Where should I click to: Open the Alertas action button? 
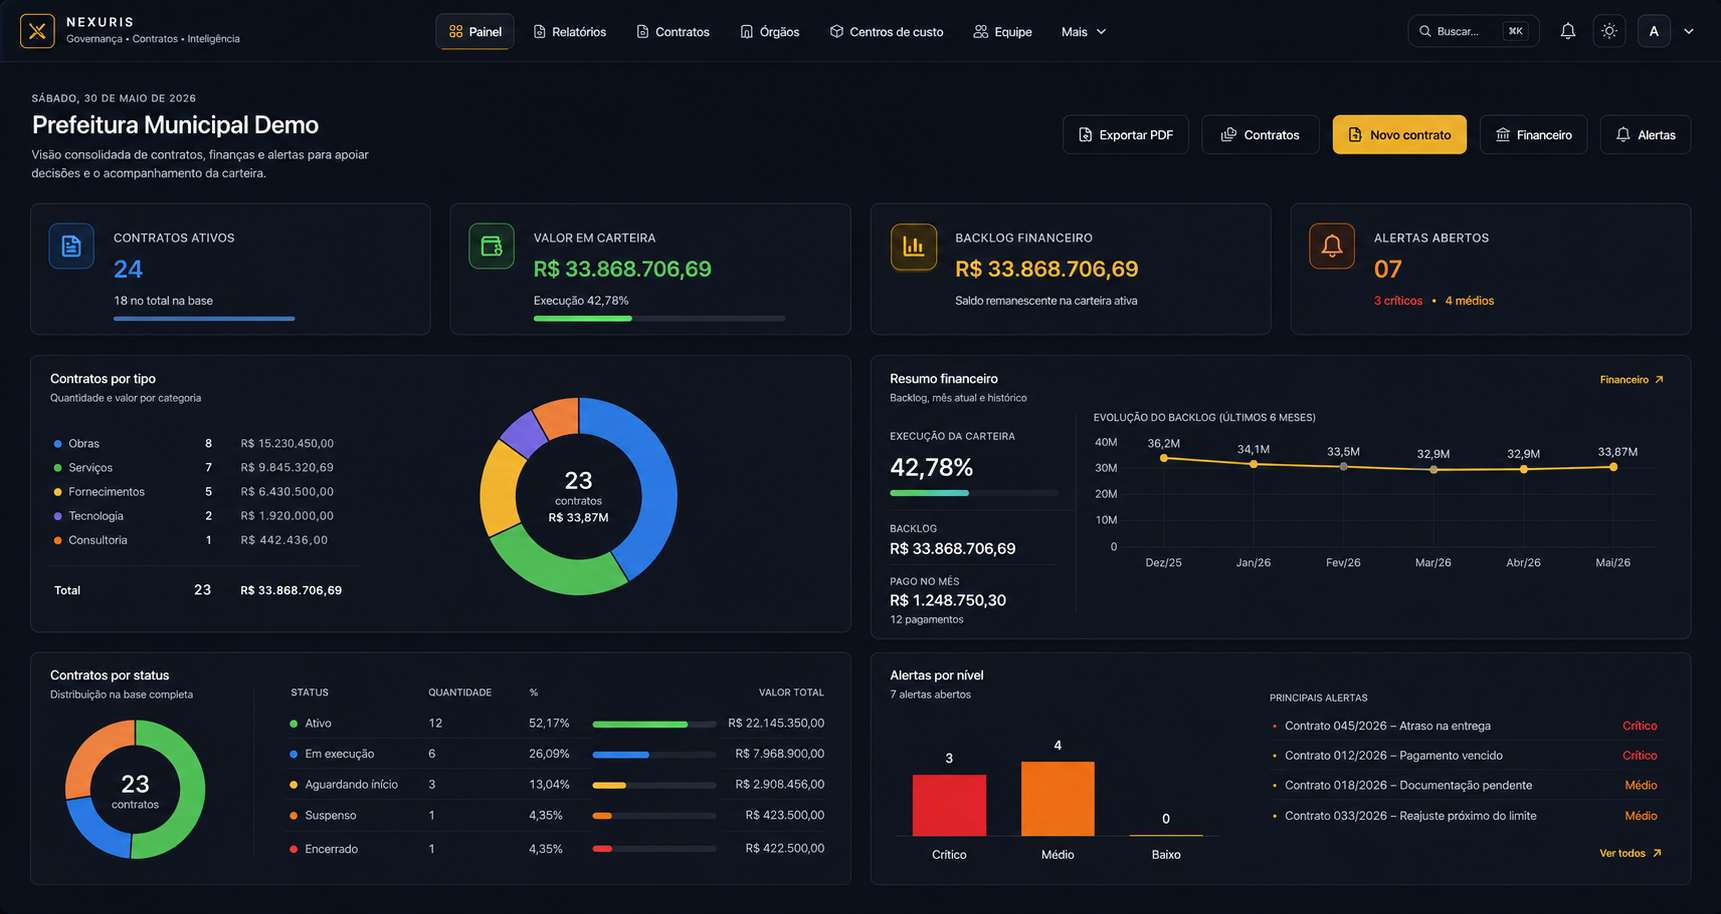point(1645,135)
